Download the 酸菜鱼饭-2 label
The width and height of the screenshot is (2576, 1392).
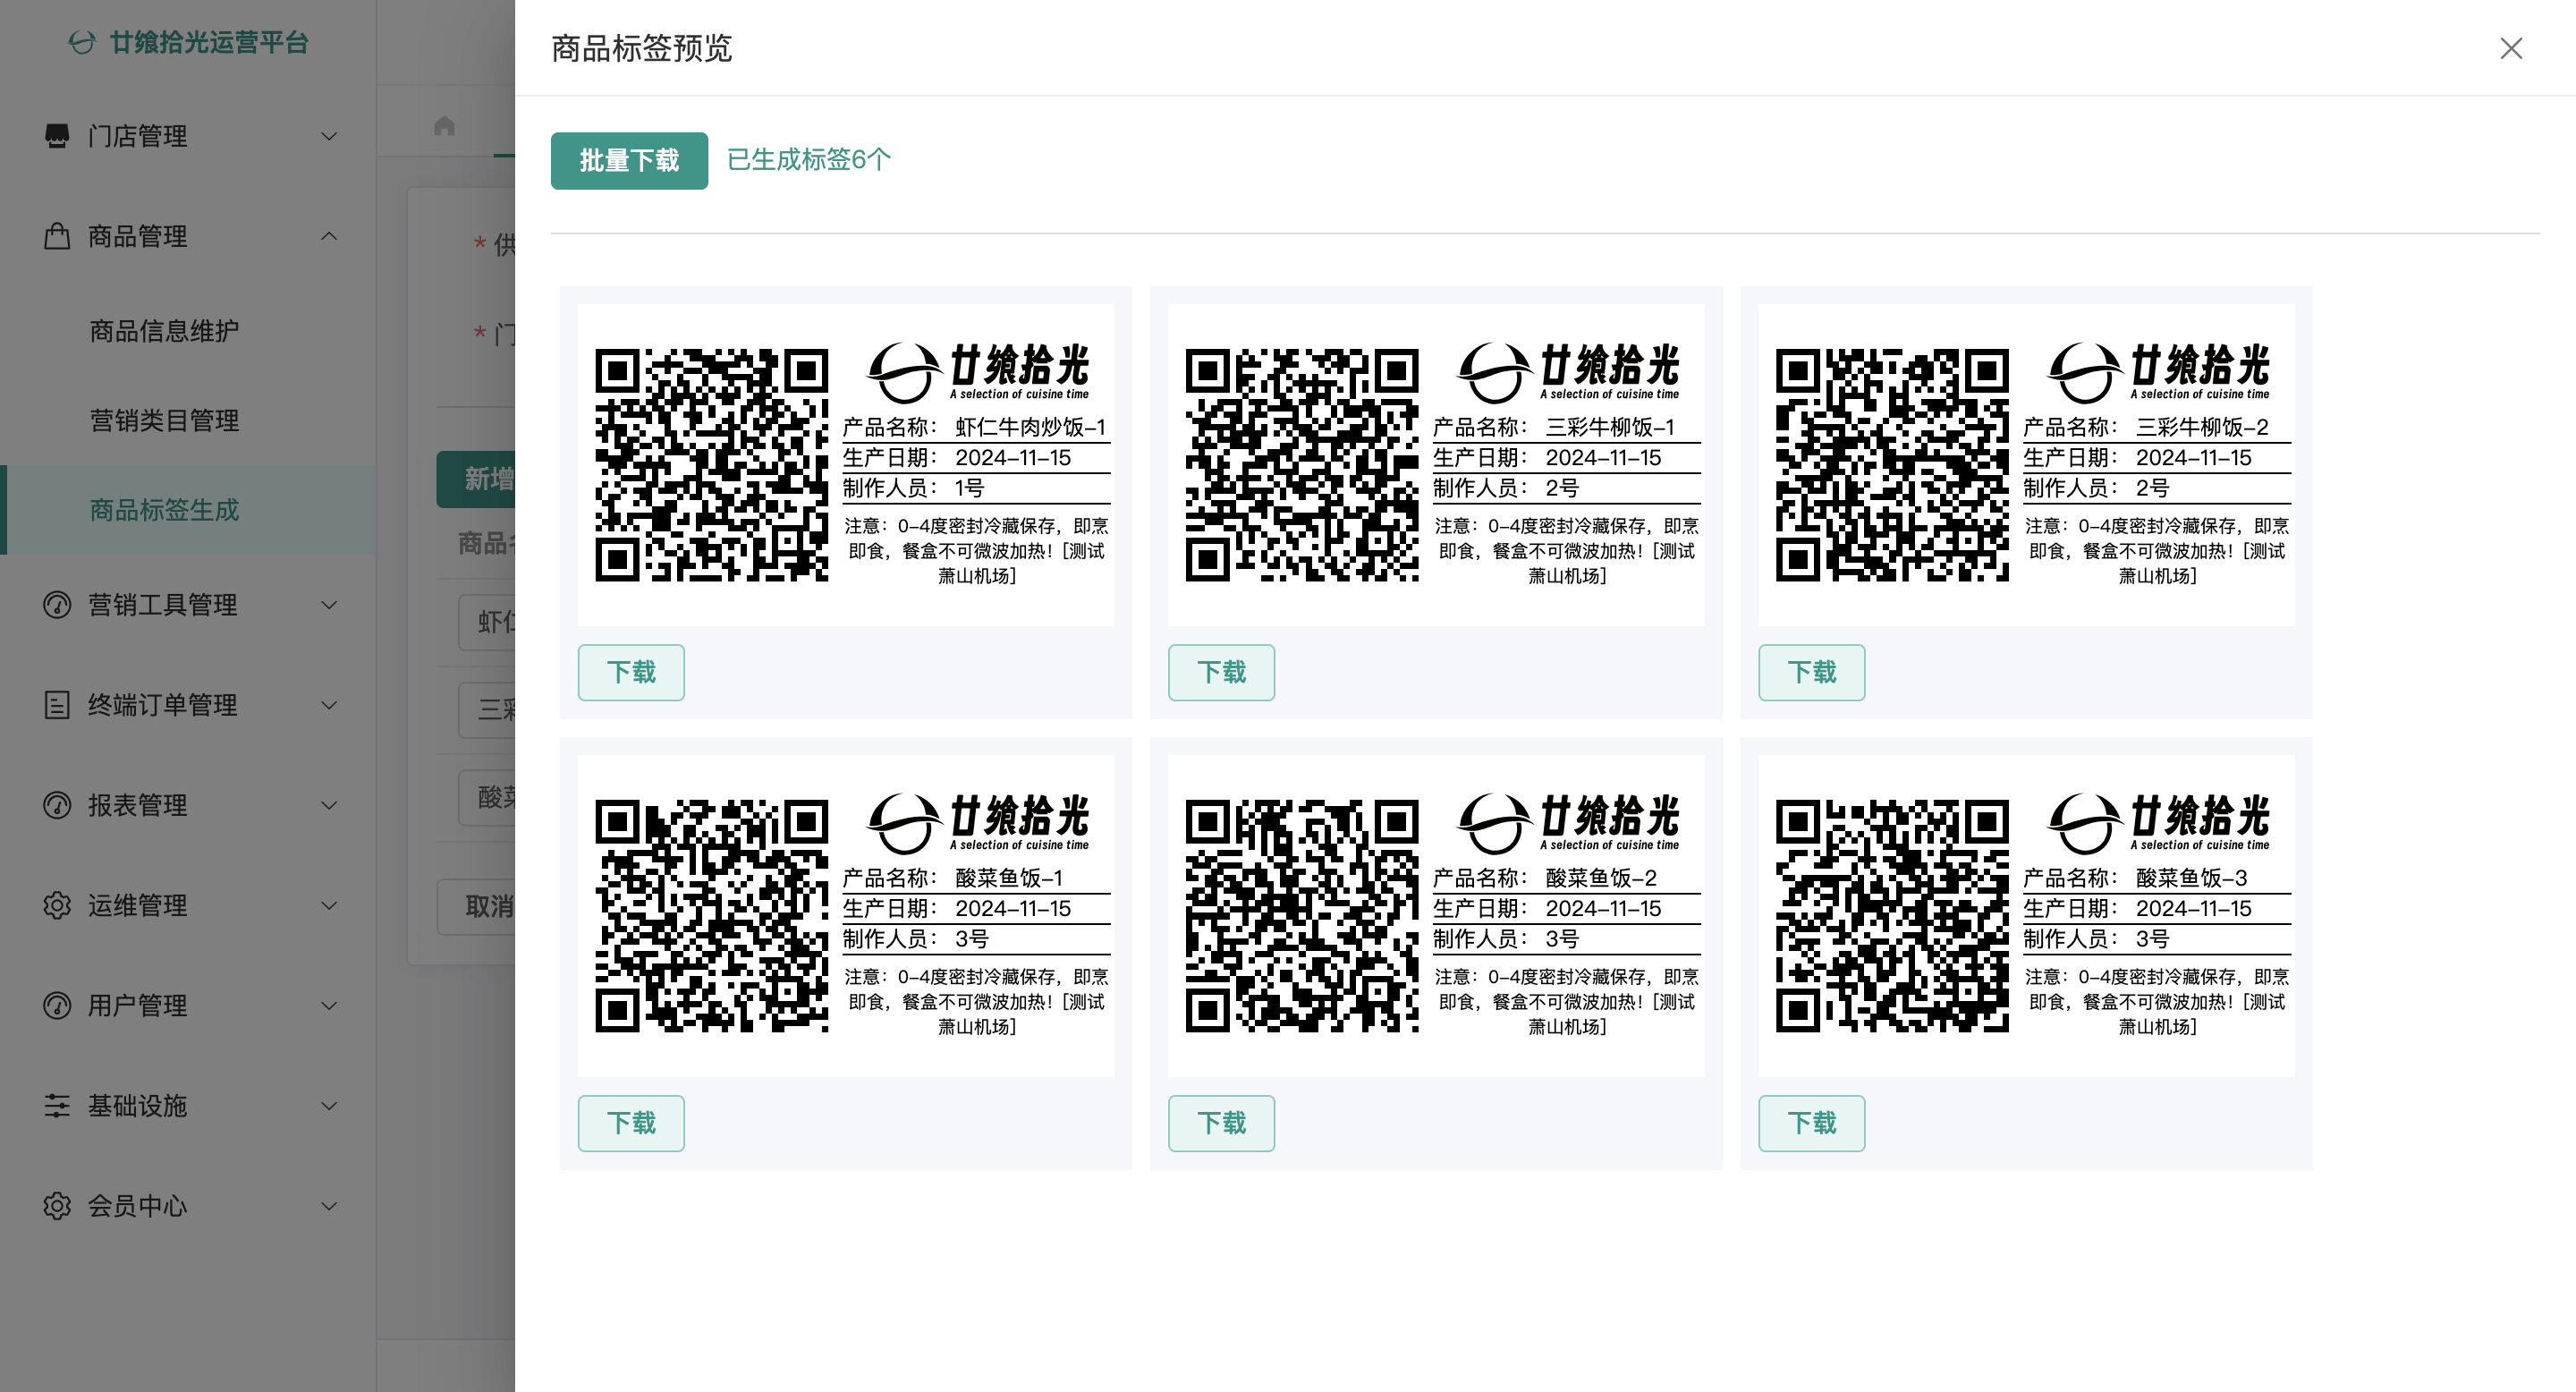point(1221,1123)
